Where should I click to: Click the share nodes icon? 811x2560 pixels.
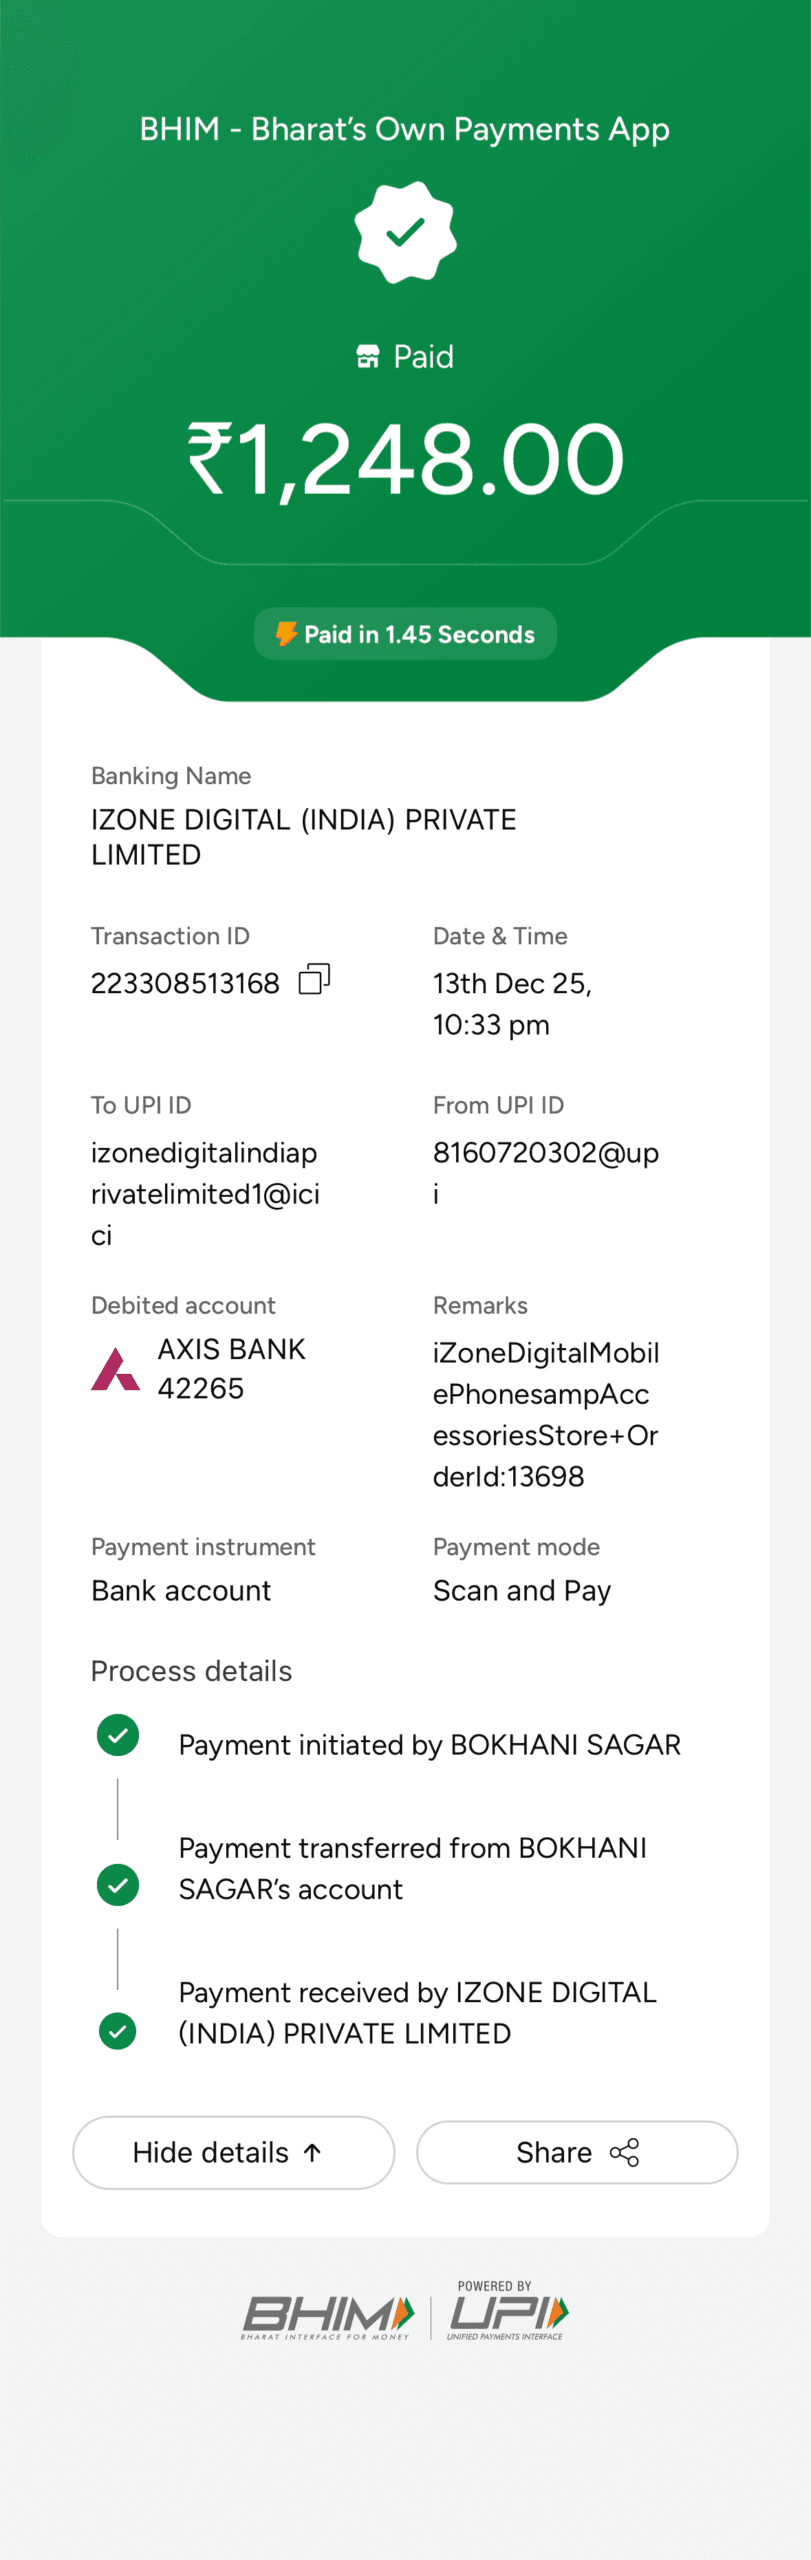624,2152
